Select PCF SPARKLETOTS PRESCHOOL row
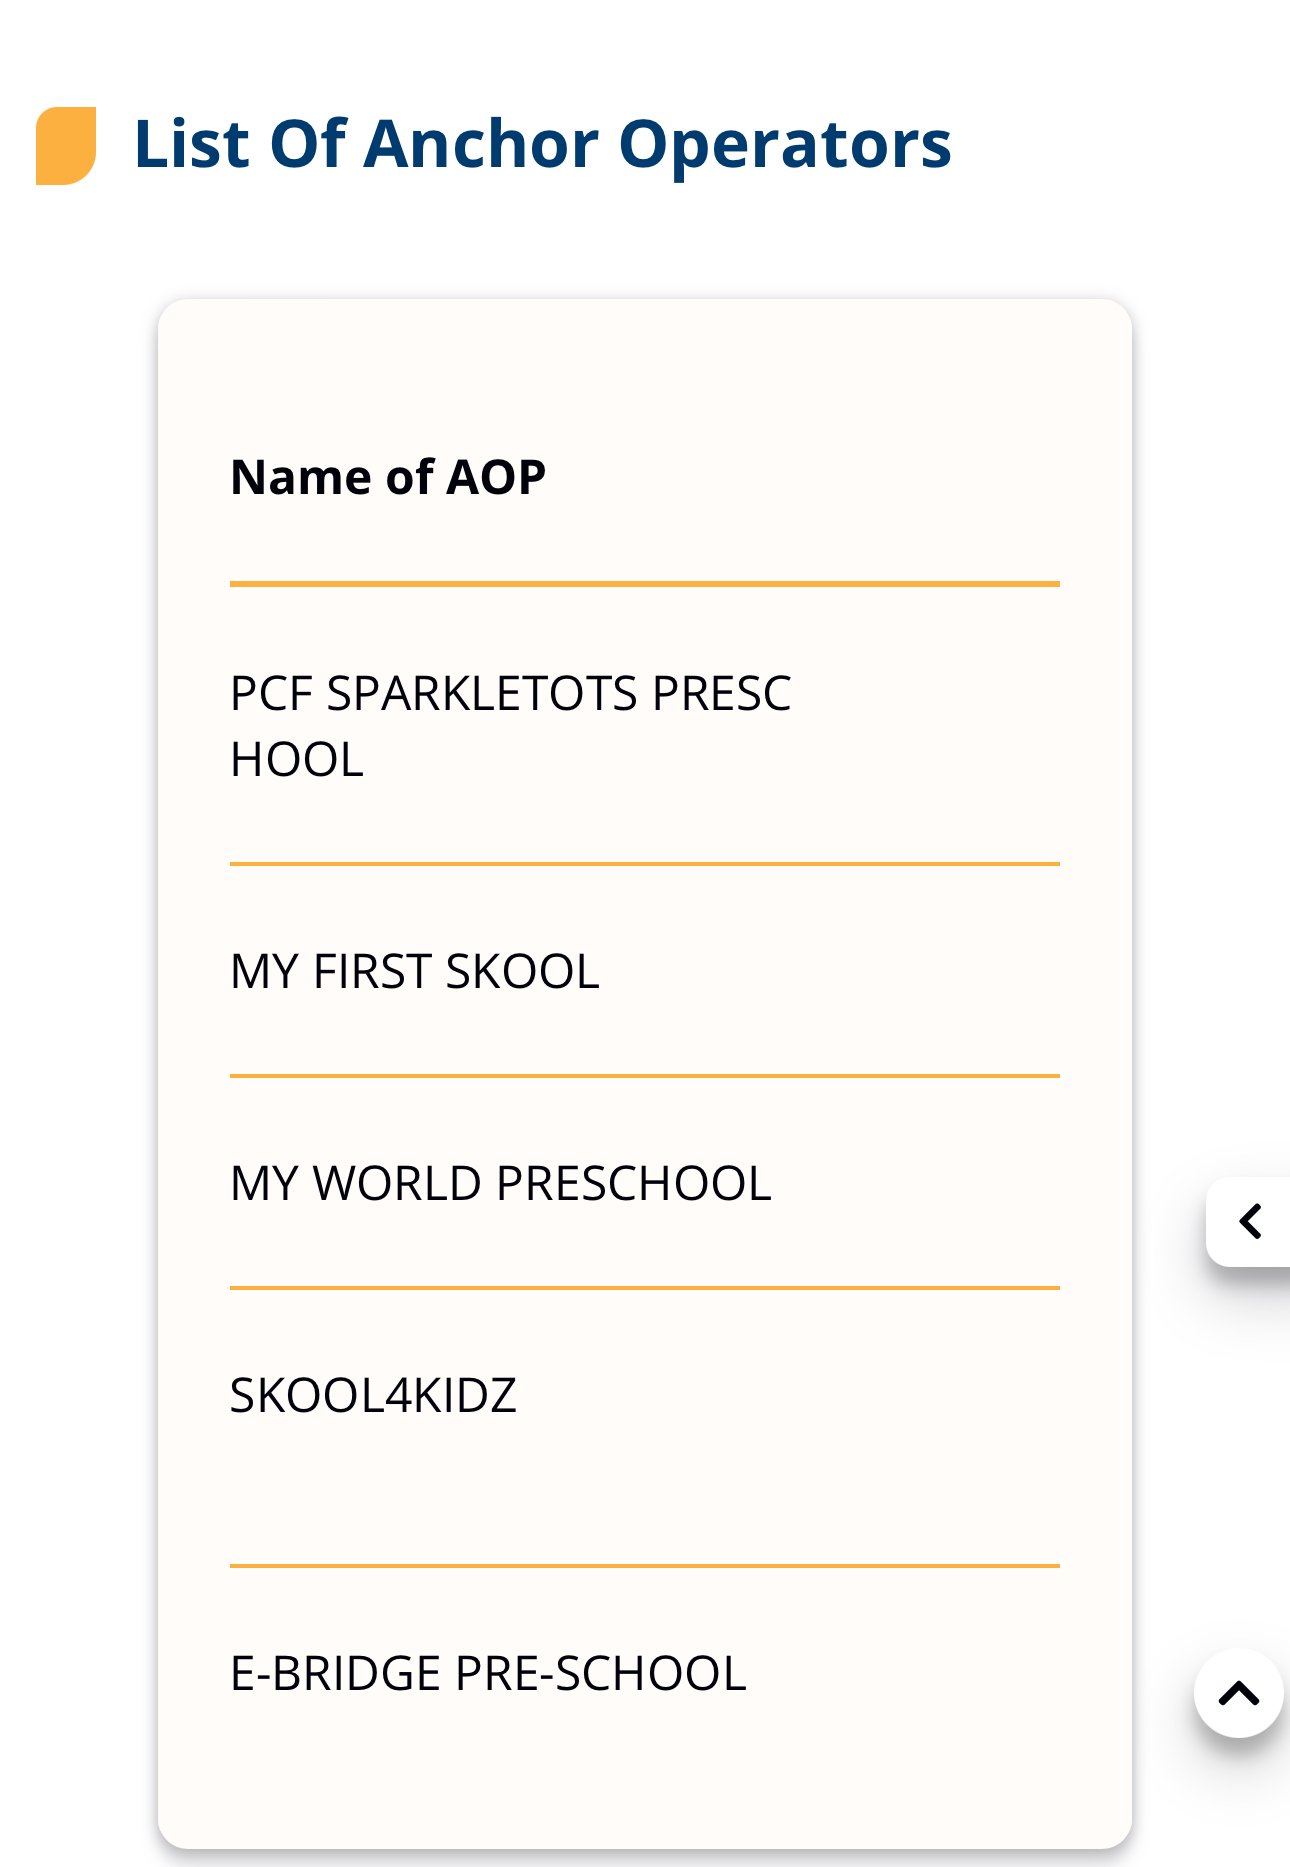Viewport: 1290px width, 1867px height. tap(644, 726)
